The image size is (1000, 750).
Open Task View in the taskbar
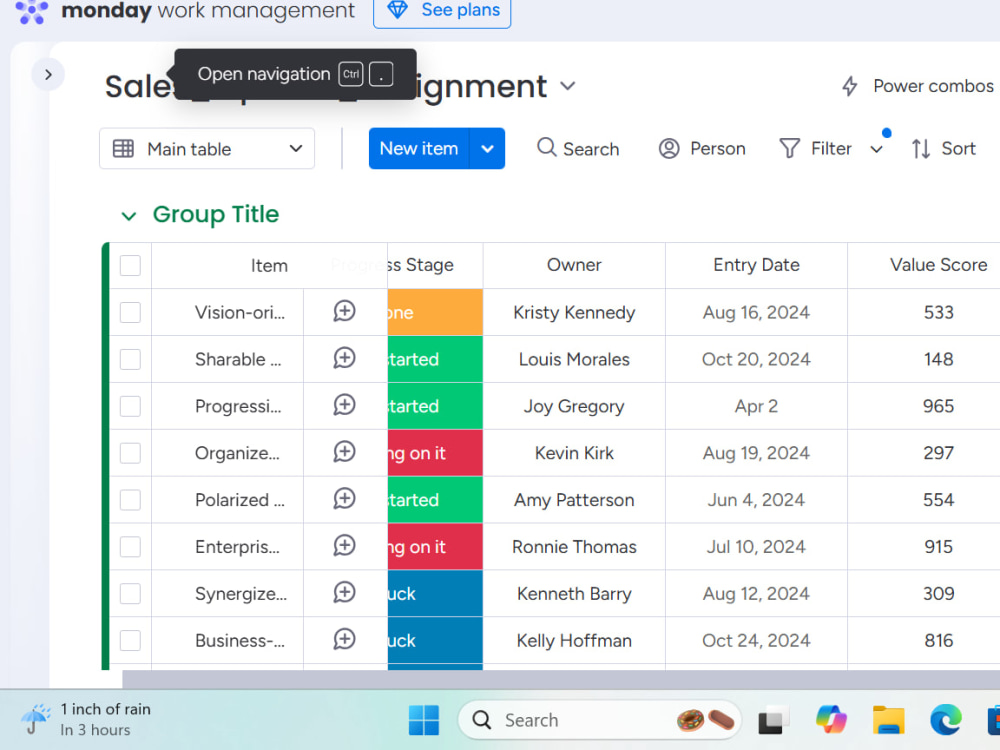pyautogui.click(x=772, y=721)
